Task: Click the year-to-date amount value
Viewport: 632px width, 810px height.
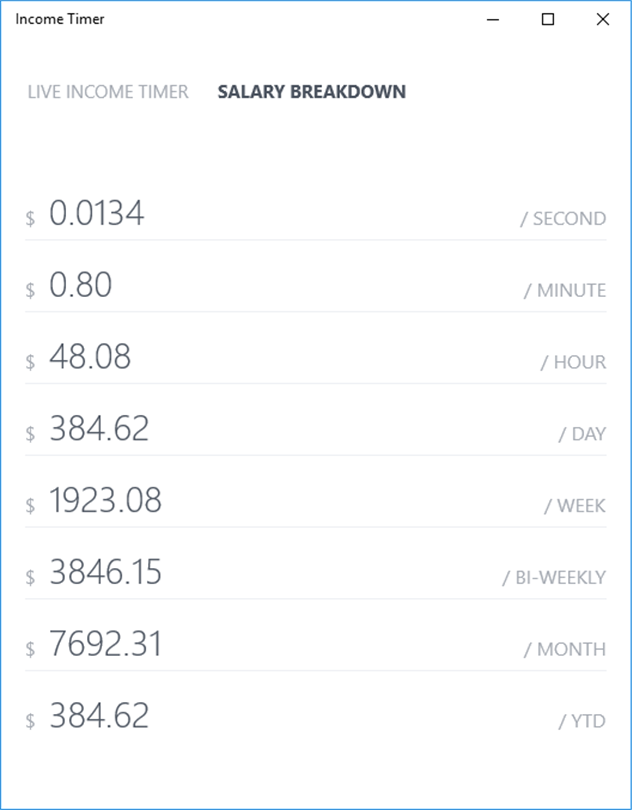Action: (99, 716)
